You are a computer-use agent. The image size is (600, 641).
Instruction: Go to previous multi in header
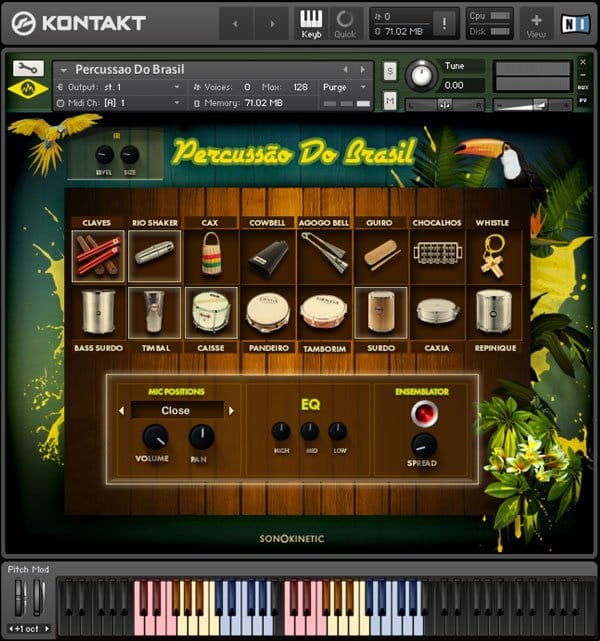tap(235, 24)
